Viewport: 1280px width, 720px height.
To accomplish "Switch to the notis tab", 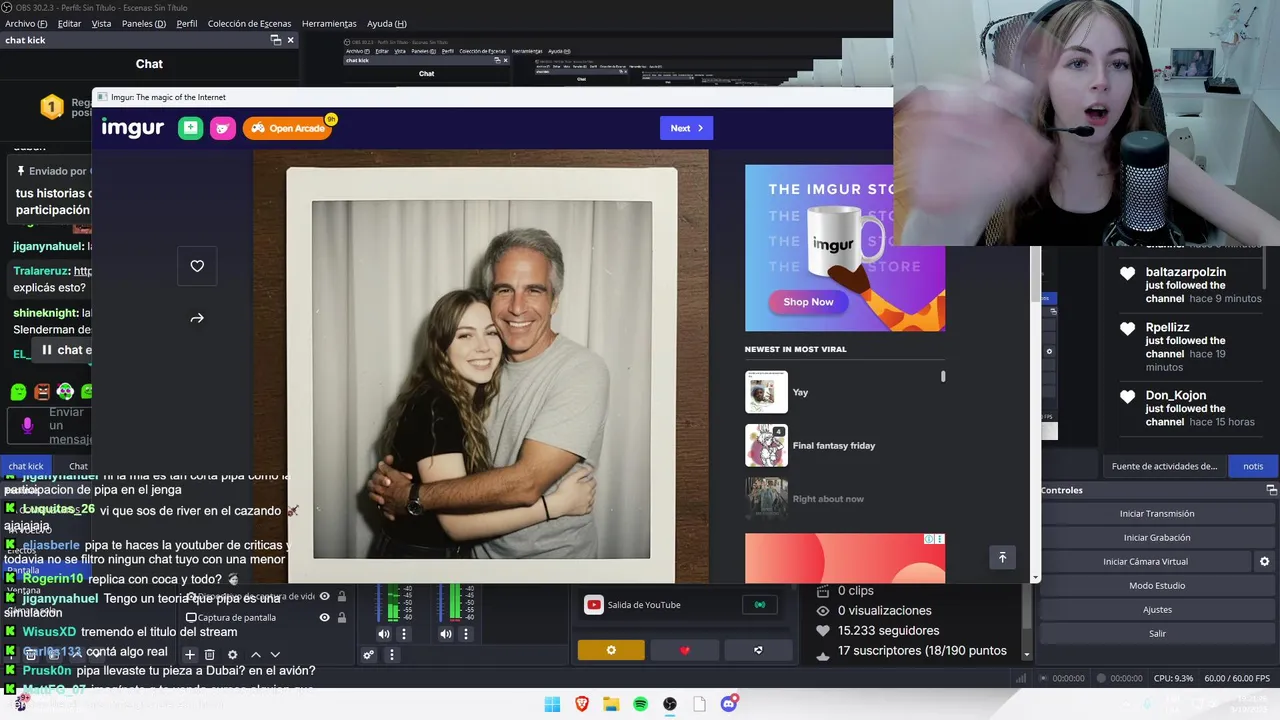I will point(1253,466).
